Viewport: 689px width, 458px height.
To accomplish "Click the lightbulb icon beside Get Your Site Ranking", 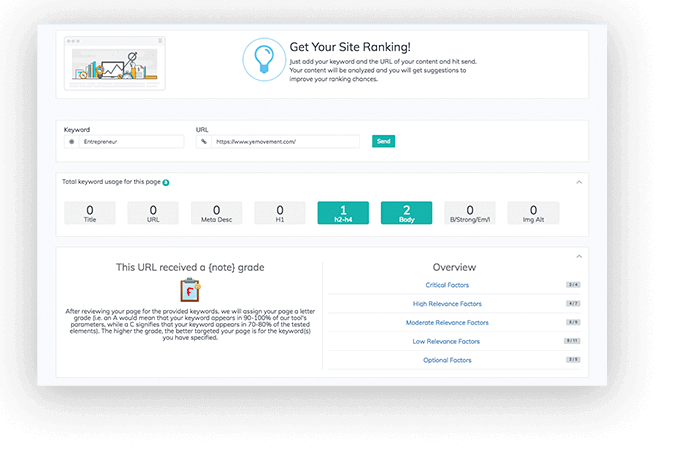I will coord(264,58).
